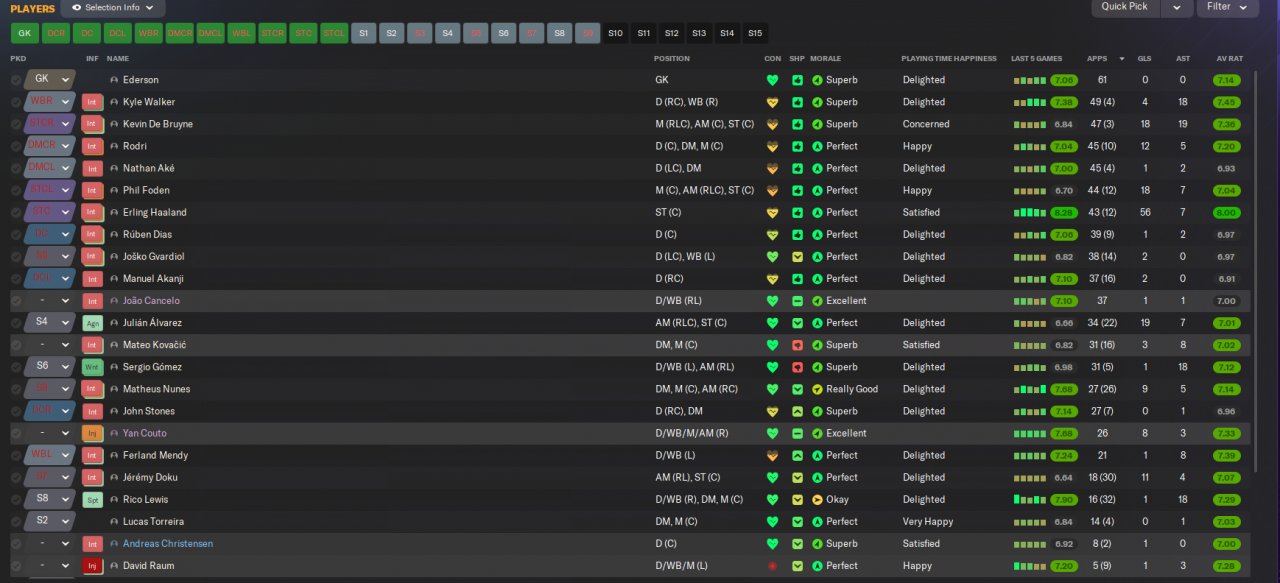Viewport: 1280px width, 583px height.
Task: Click Ferland Mendy's condition heart icon
Action: point(772,455)
